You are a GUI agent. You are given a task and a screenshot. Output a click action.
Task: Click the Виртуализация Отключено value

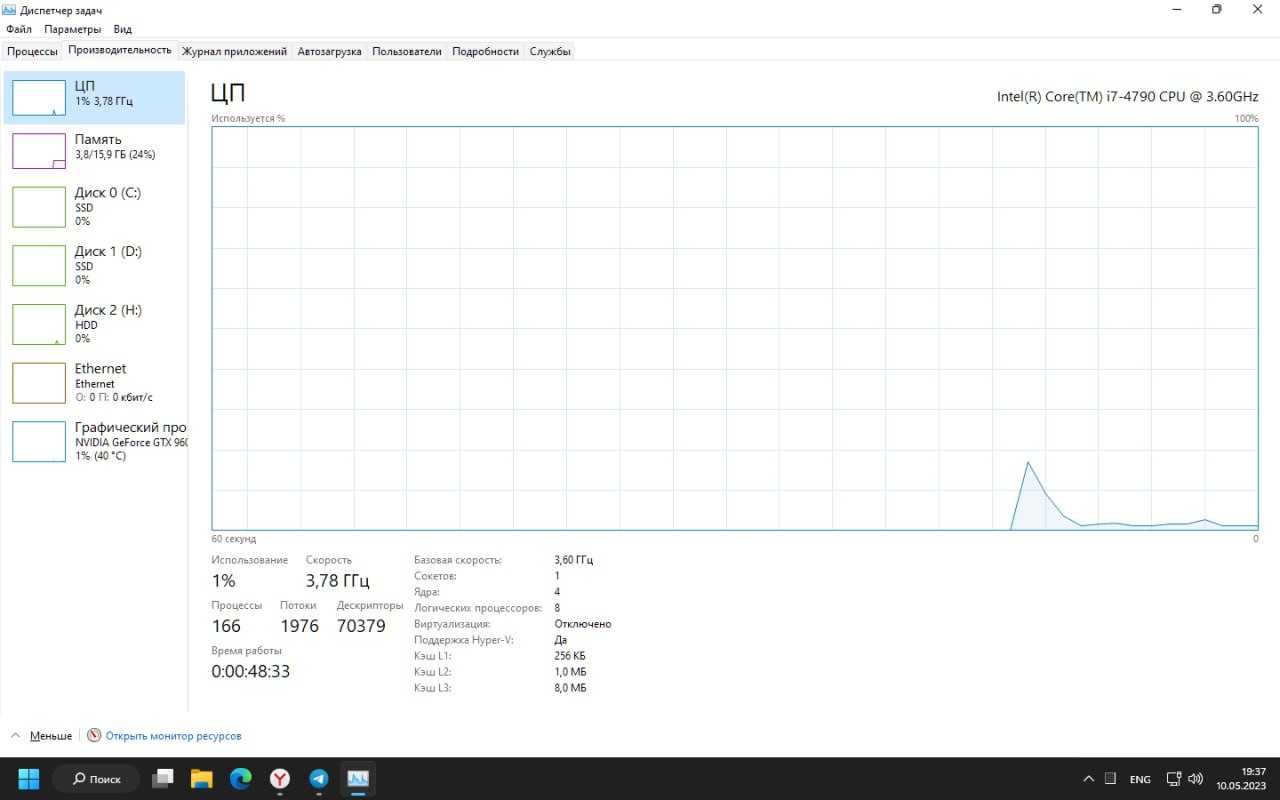point(583,624)
